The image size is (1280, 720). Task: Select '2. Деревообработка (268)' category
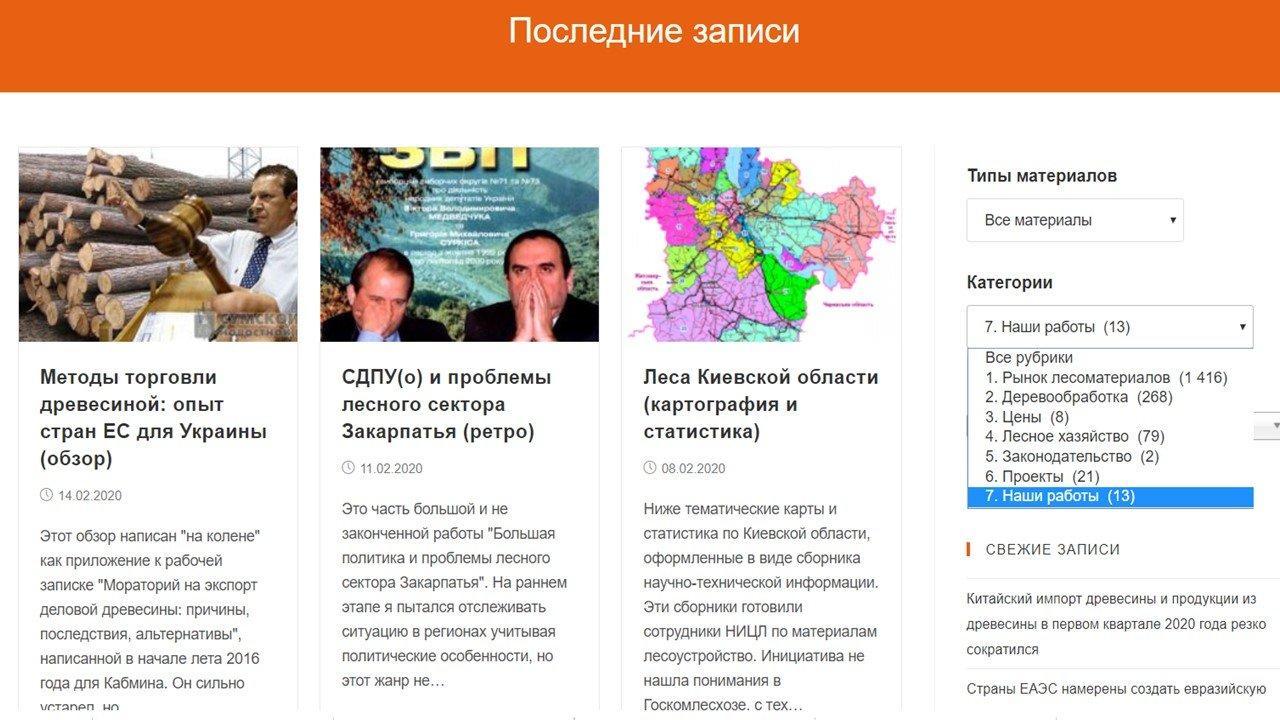[1079, 397]
